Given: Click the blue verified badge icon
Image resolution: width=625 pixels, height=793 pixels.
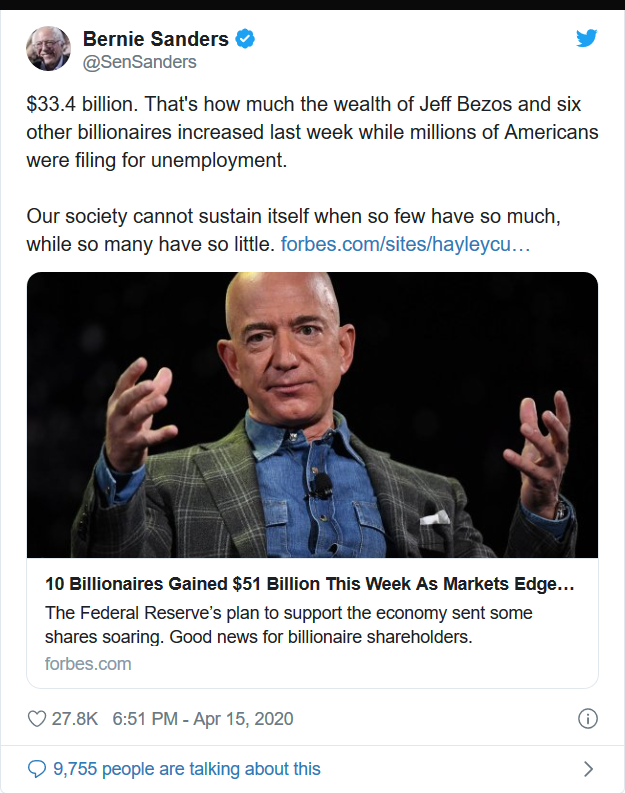Looking at the screenshot, I should pos(245,39).
